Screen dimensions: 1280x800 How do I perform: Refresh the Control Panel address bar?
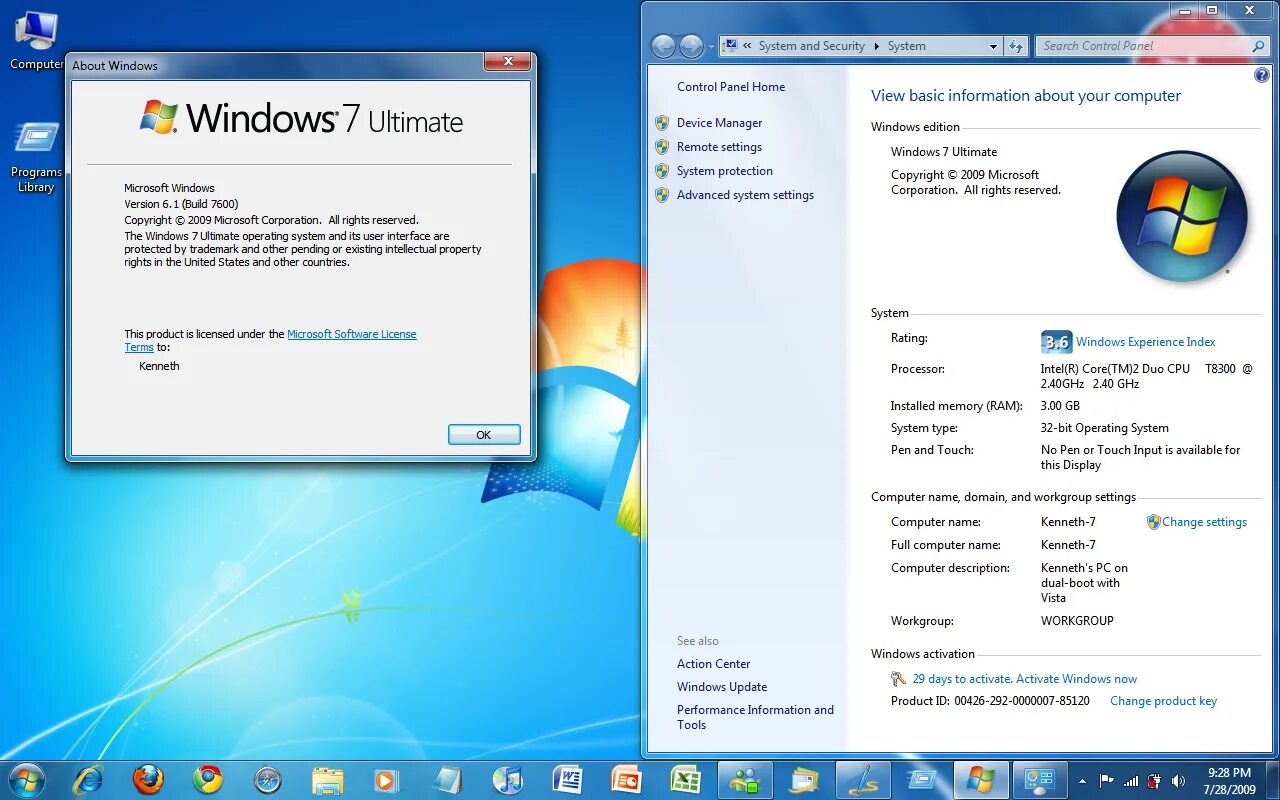point(1016,46)
